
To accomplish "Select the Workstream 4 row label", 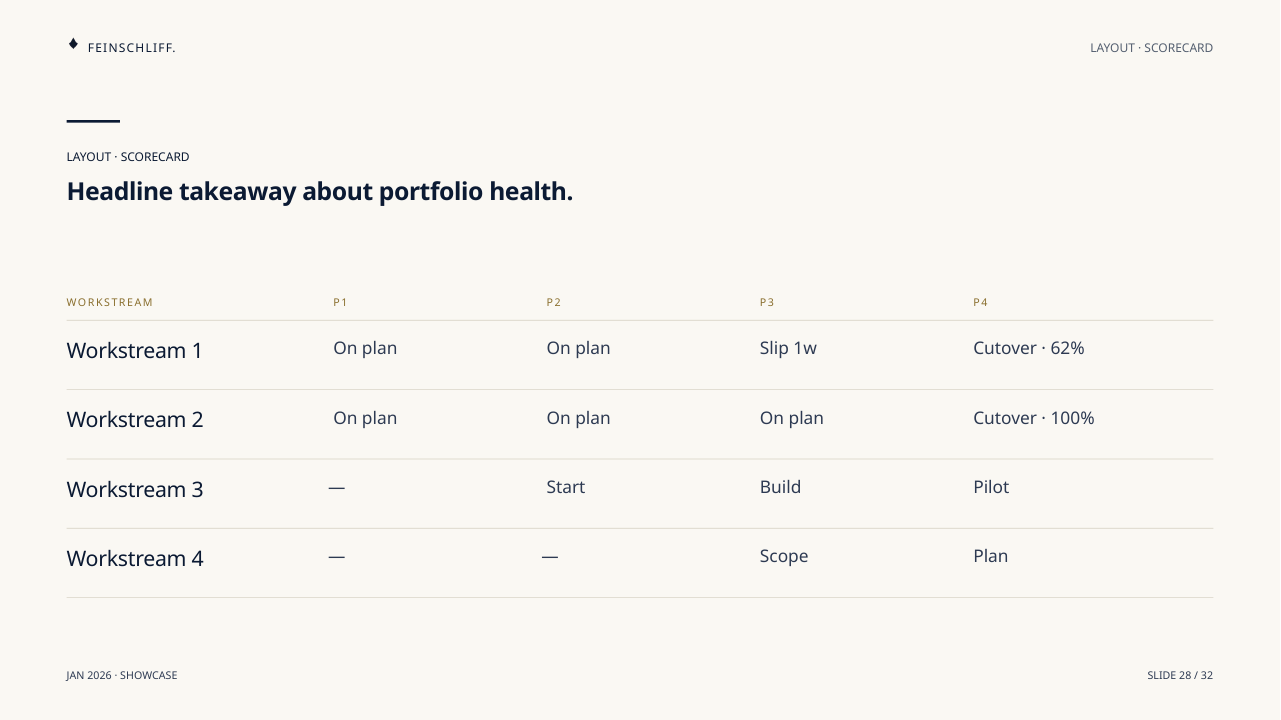I will point(135,559).
